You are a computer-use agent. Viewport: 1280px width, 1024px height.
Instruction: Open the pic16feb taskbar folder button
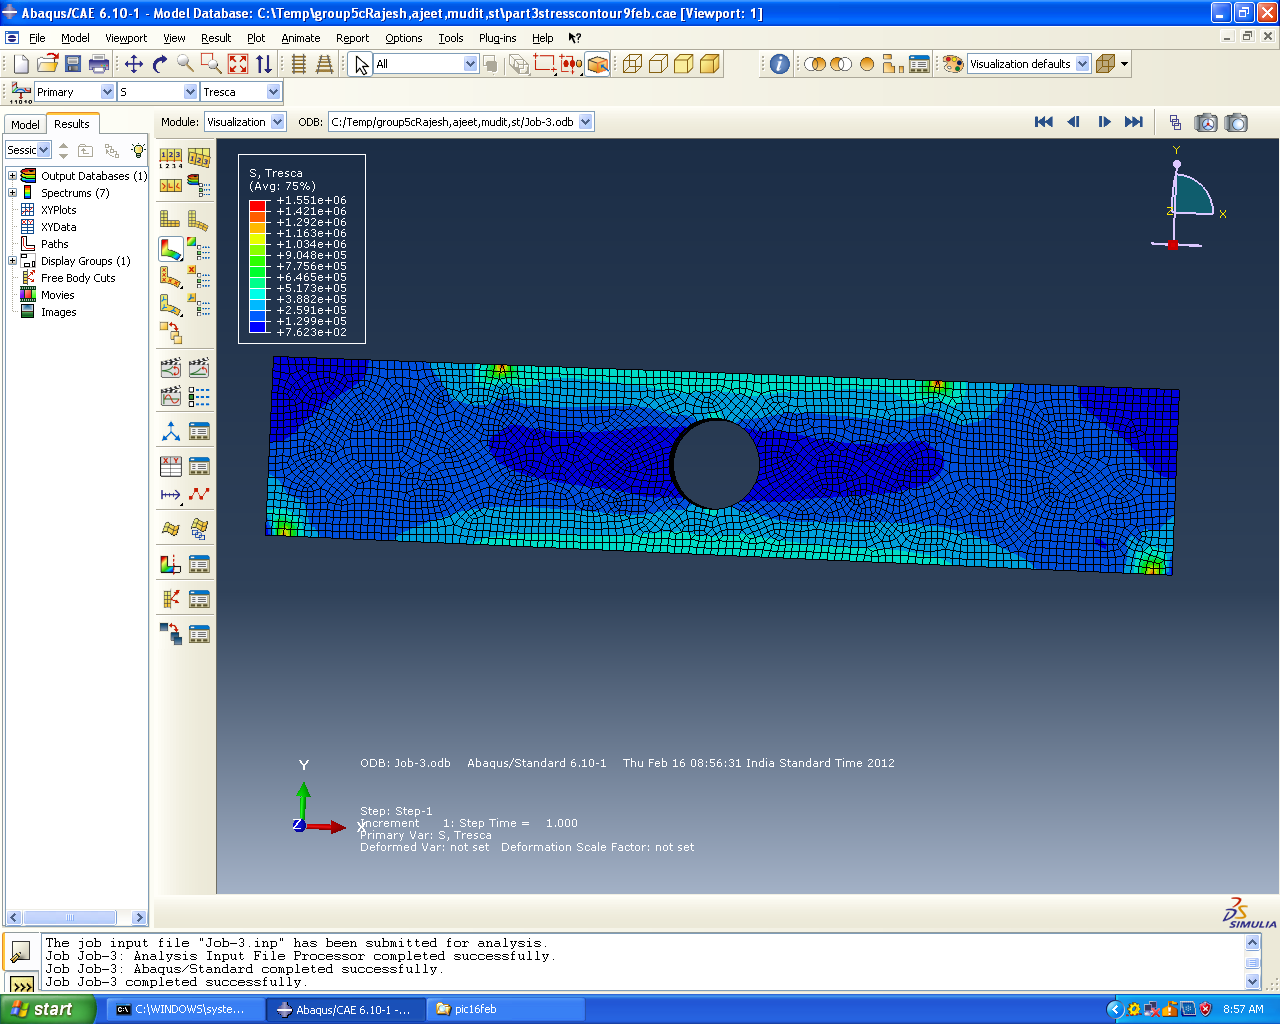505,1009
